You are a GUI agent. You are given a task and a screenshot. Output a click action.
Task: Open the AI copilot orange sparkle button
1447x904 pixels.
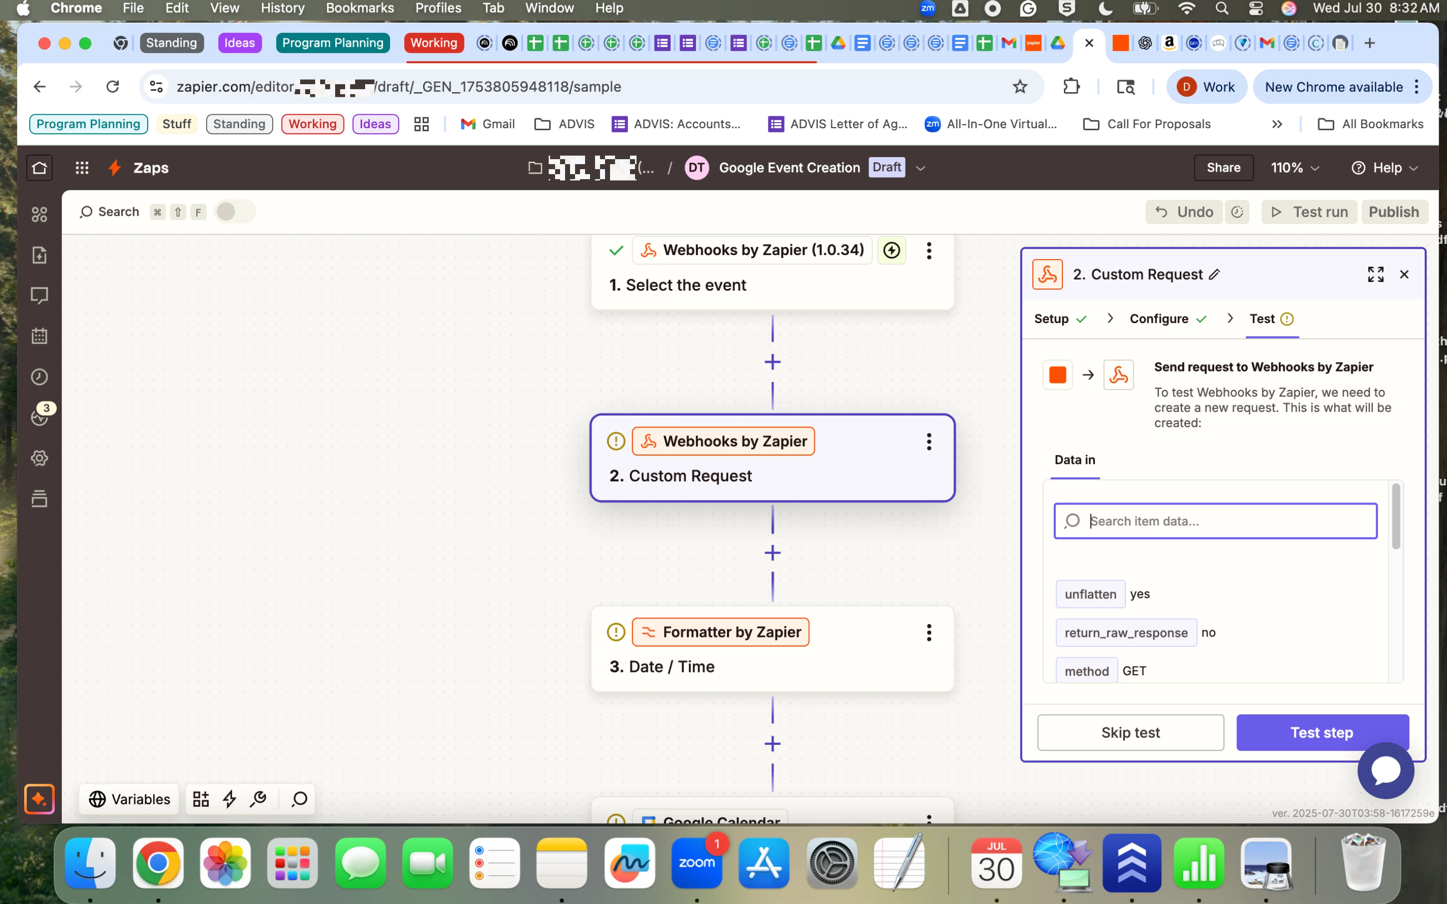(x=39, y=799)
